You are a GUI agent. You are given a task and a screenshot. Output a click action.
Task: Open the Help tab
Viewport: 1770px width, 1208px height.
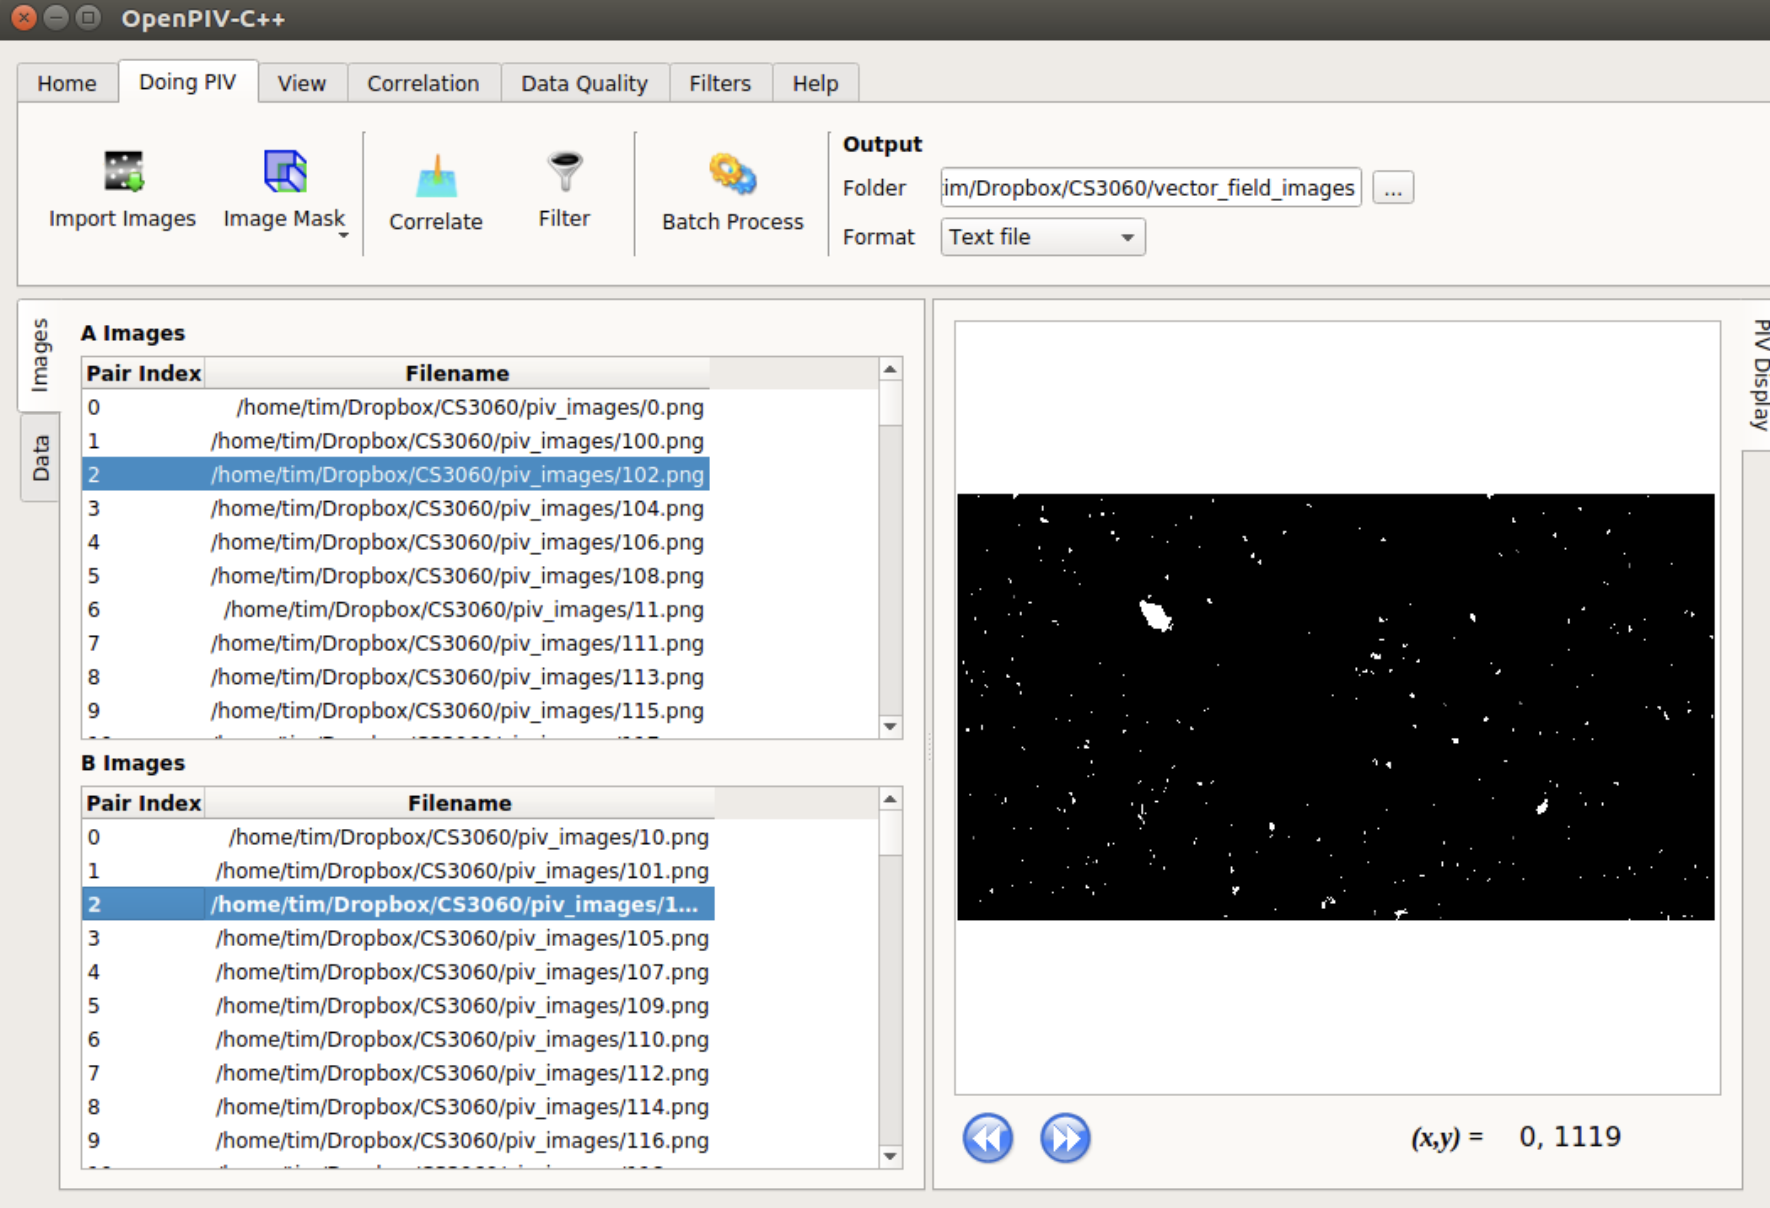815,83
